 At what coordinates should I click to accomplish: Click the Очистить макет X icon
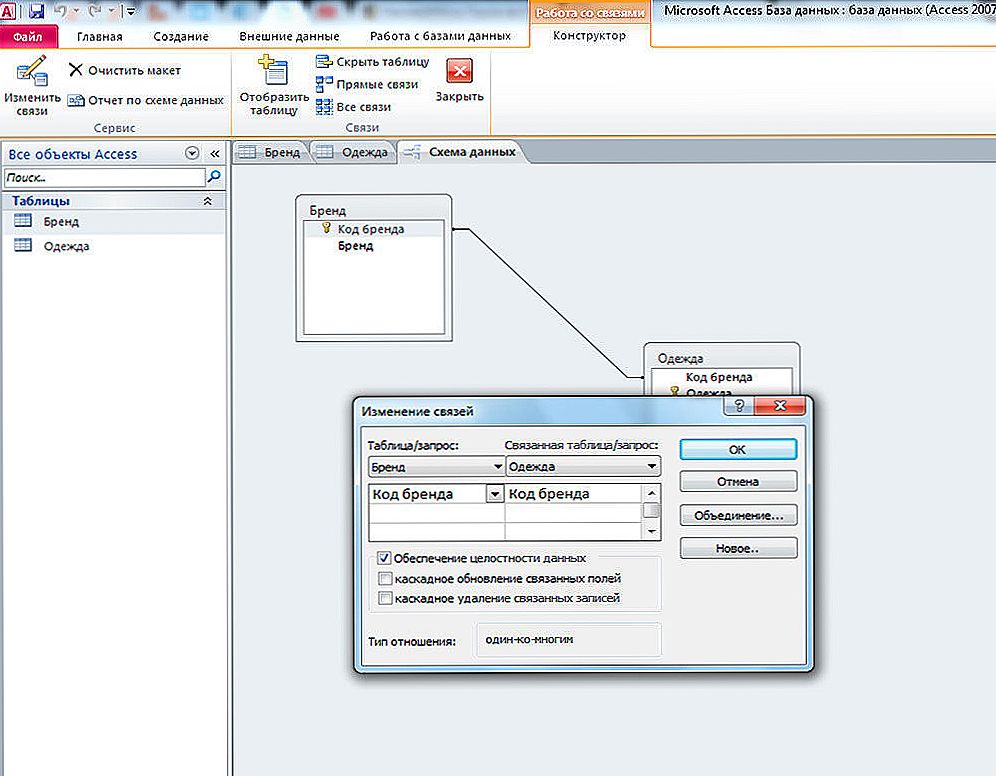(x=76, y=70)
